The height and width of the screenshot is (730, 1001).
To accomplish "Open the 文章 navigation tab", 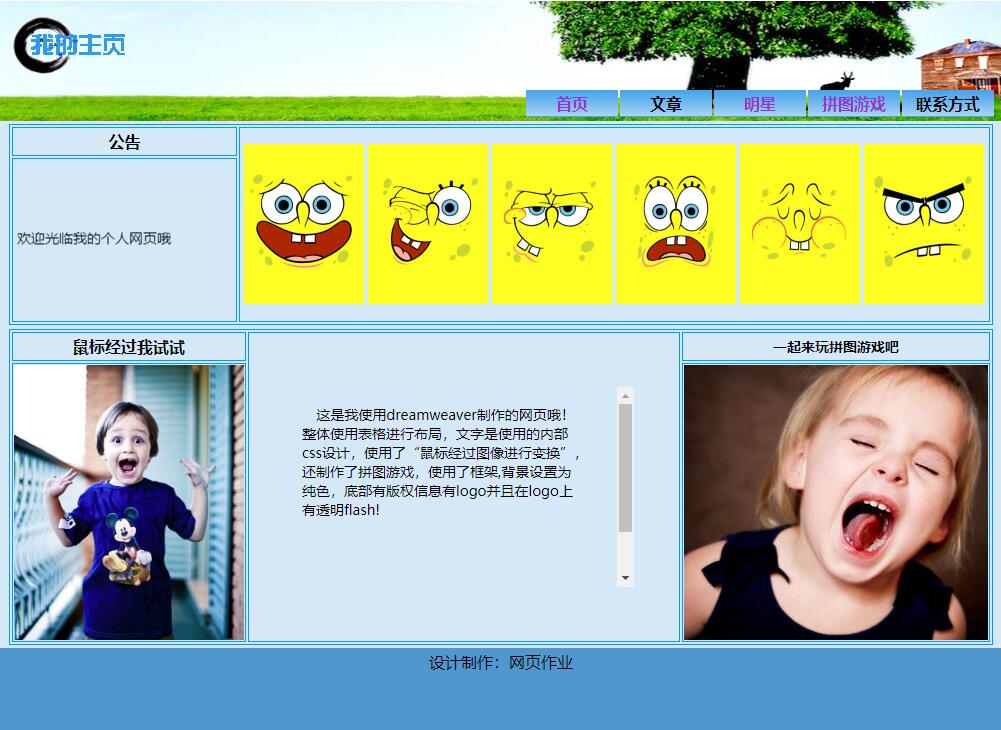I will point(666,104).
